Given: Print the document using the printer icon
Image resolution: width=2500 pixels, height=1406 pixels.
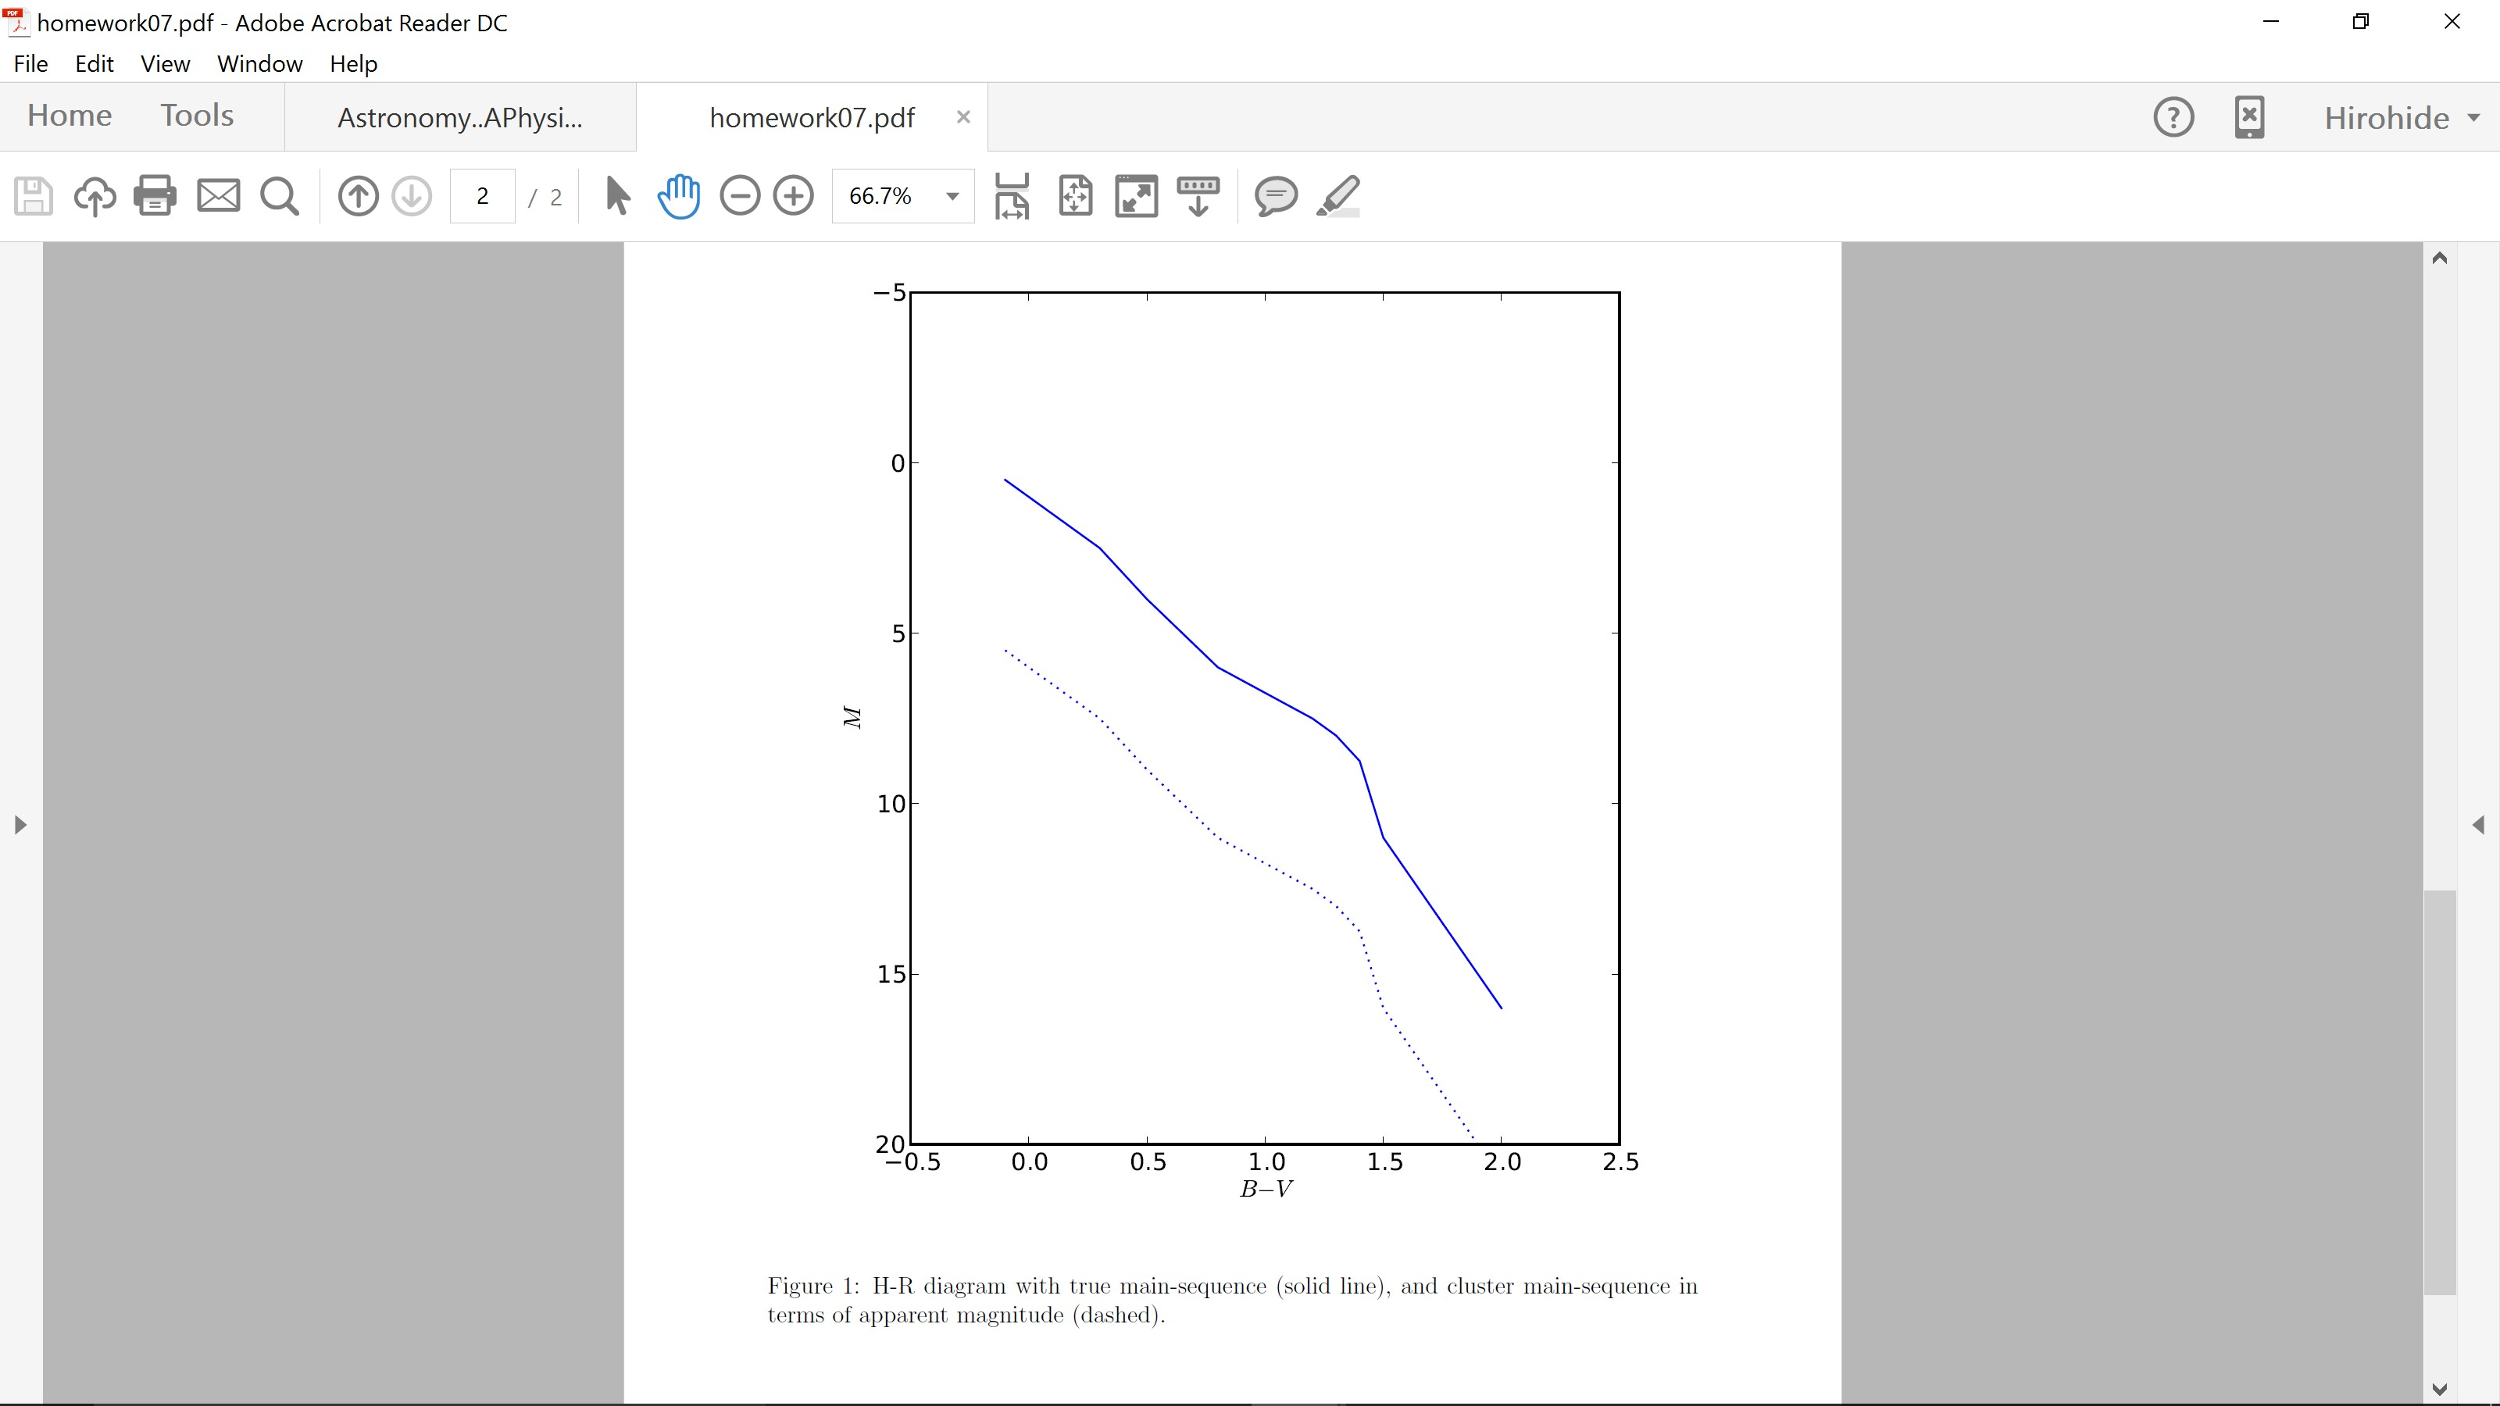Looking at the screenshot, I should (x=155, y=196).
